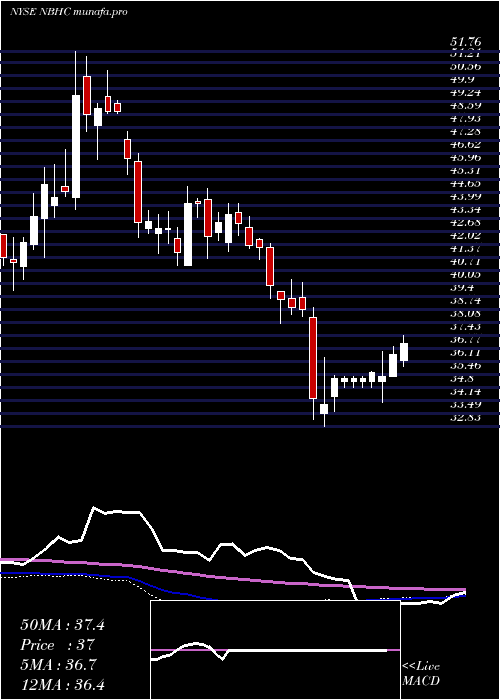Click the 50MA : 37.4 indicator readout
This screenshot has height=700, width=500.
click(62, 625)
